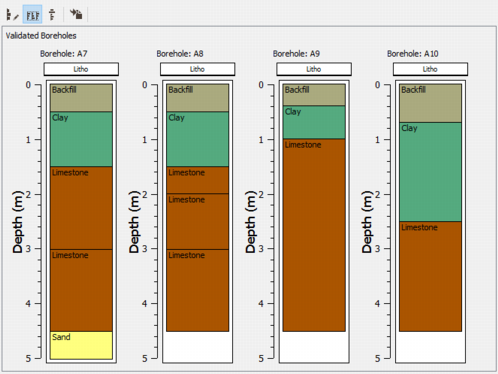The width and height of the screenshot is (498, 374).
Task: Select the middle Limestone layer in A8
Action: [x=198, y=221]
